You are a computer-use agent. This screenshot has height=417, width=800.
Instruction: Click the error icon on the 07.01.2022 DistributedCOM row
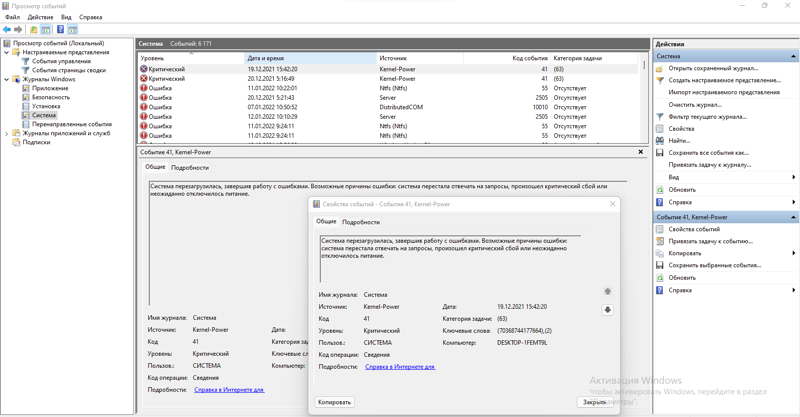tap(144, 107)
